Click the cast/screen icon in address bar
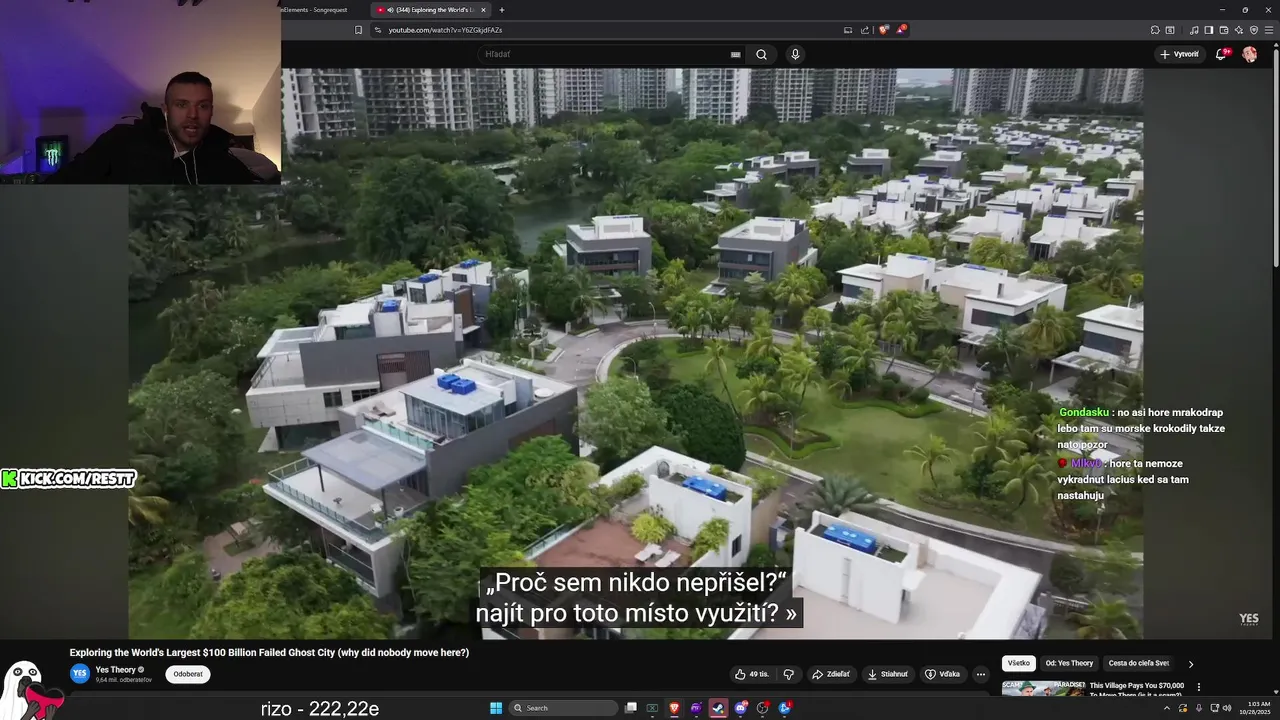This screenshot has width=1280, height=720. [848, 30]
